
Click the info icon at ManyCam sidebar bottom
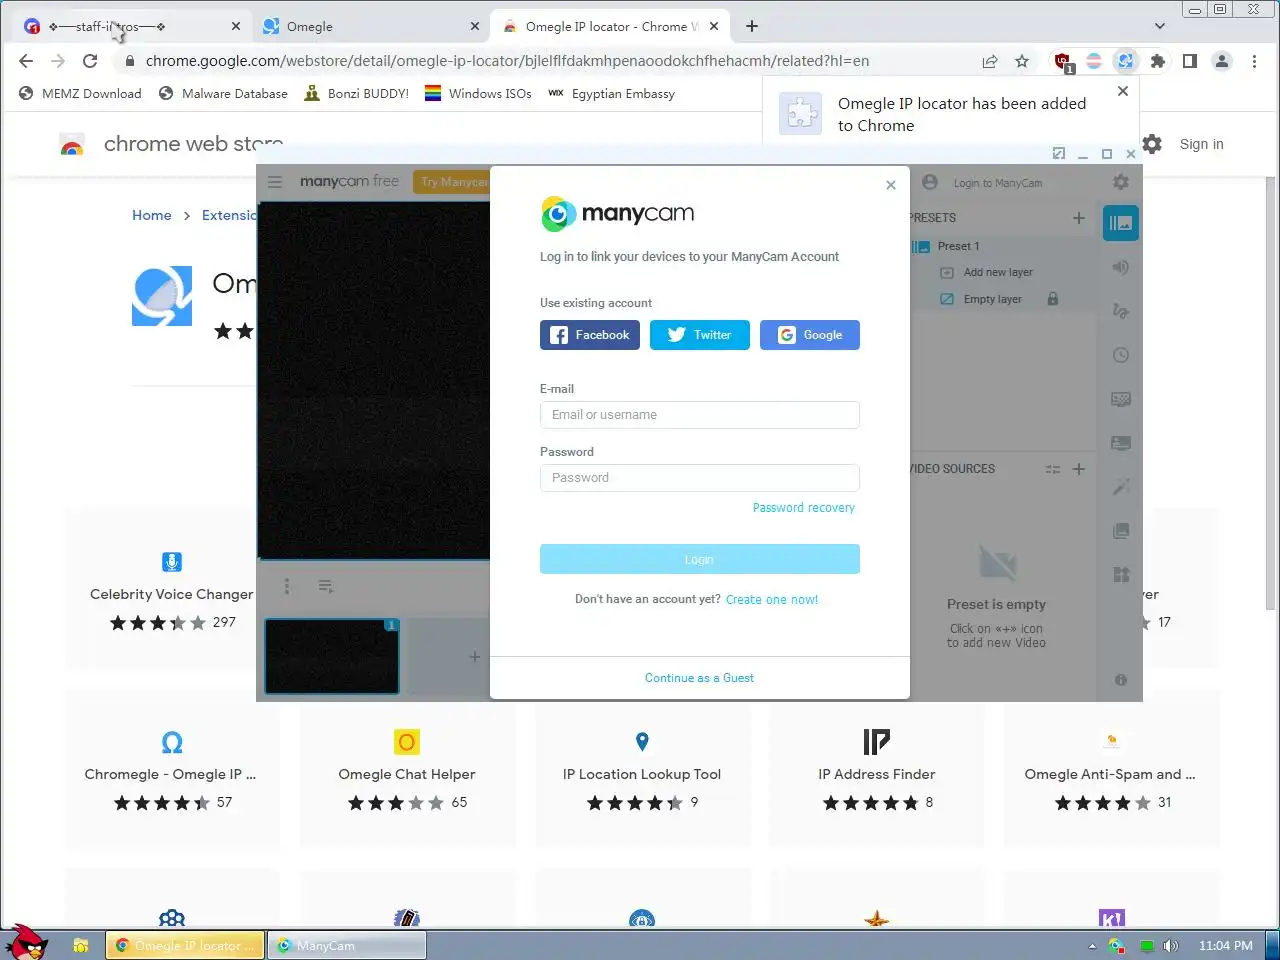pos(1121,680)
